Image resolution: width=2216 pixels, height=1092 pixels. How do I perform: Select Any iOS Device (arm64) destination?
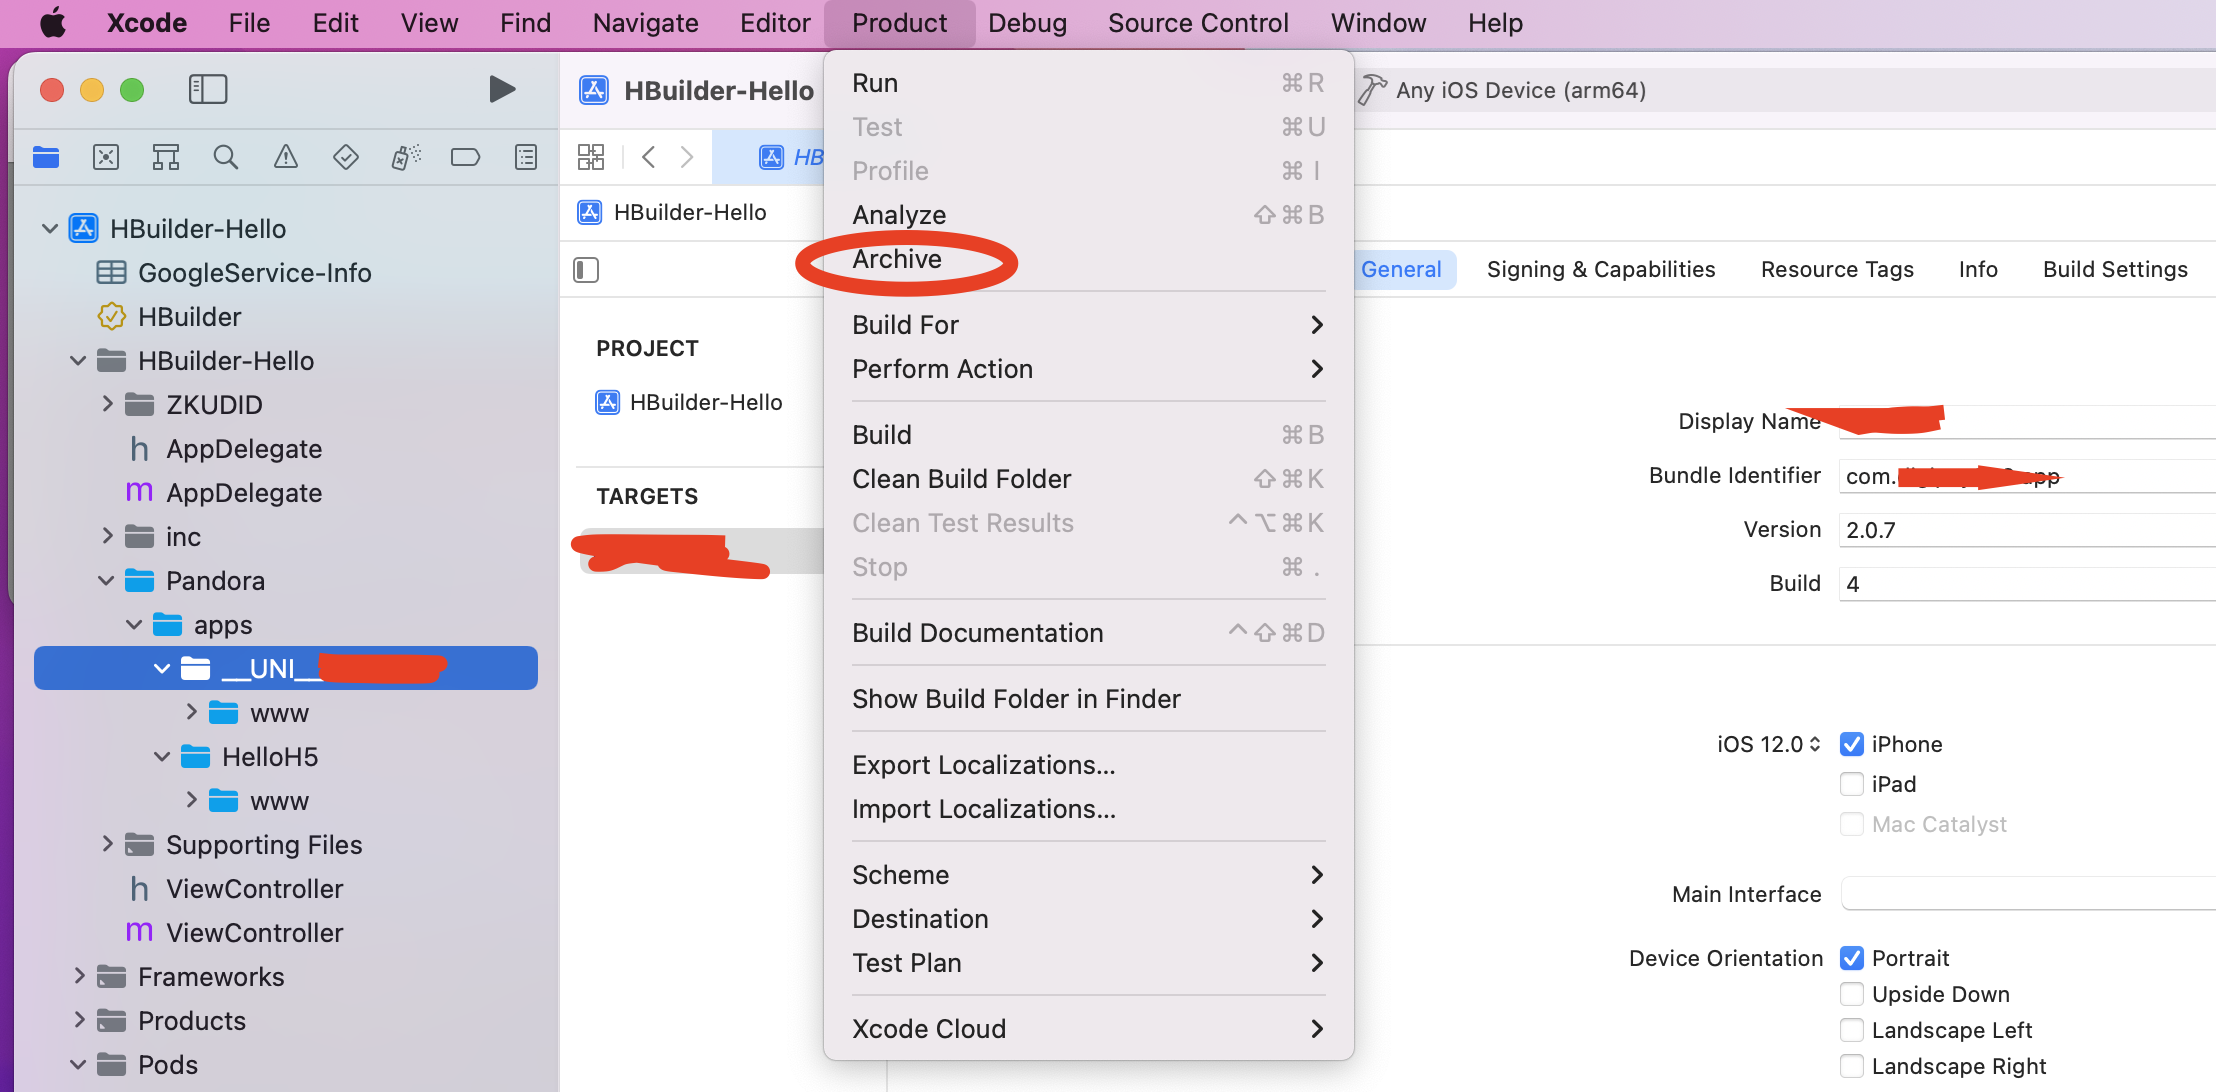(x=1521, y=90)
